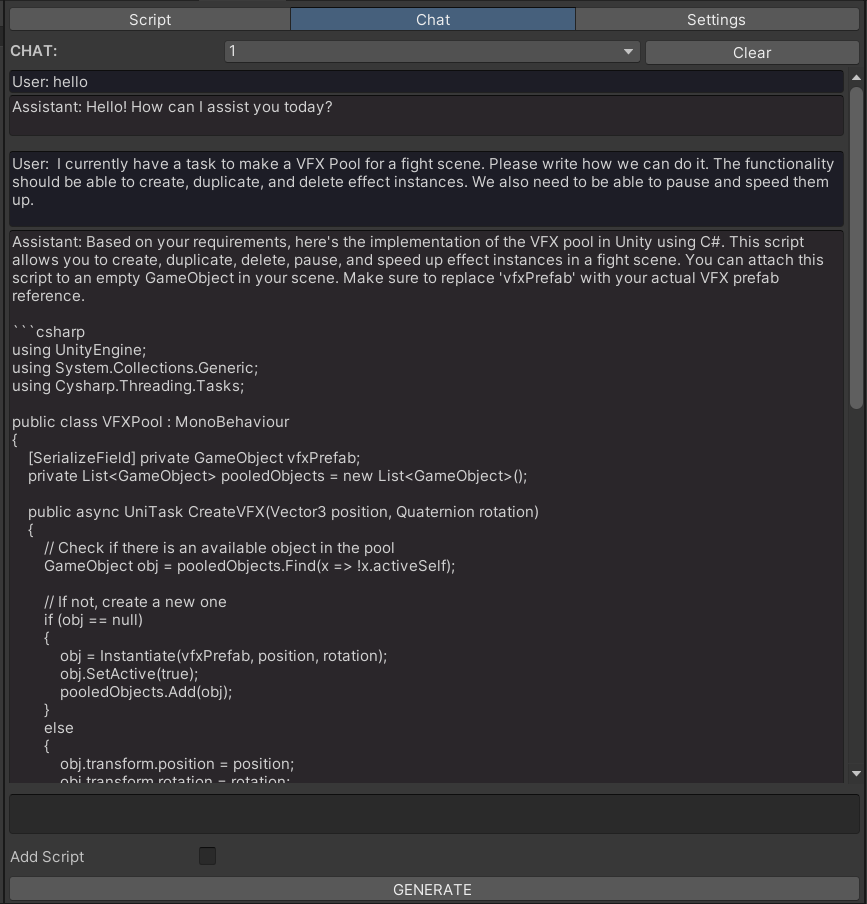Click the 'CHAT:' label
Screen dimensions: 867x904
[34, 51]
